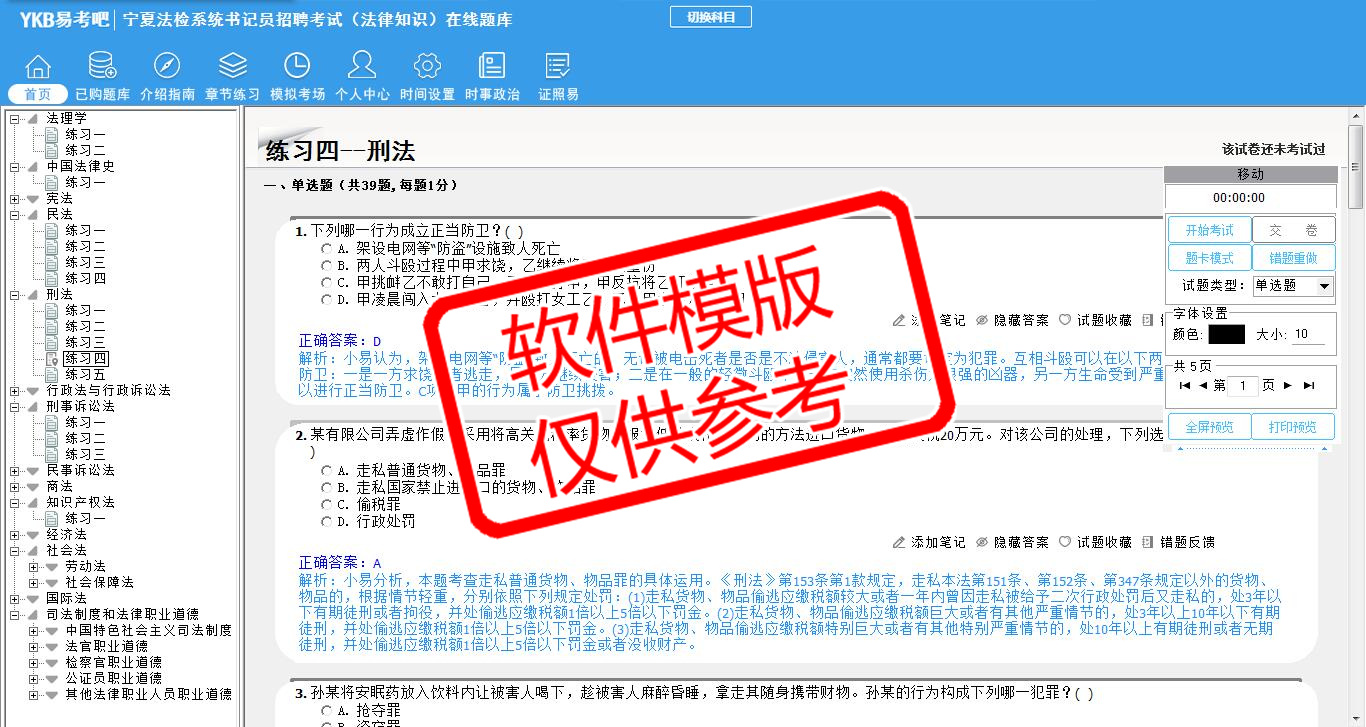Viewport: 1366px width, 727px height.
Task: Collapse the 民法 tree node
Action: point(15,214)
